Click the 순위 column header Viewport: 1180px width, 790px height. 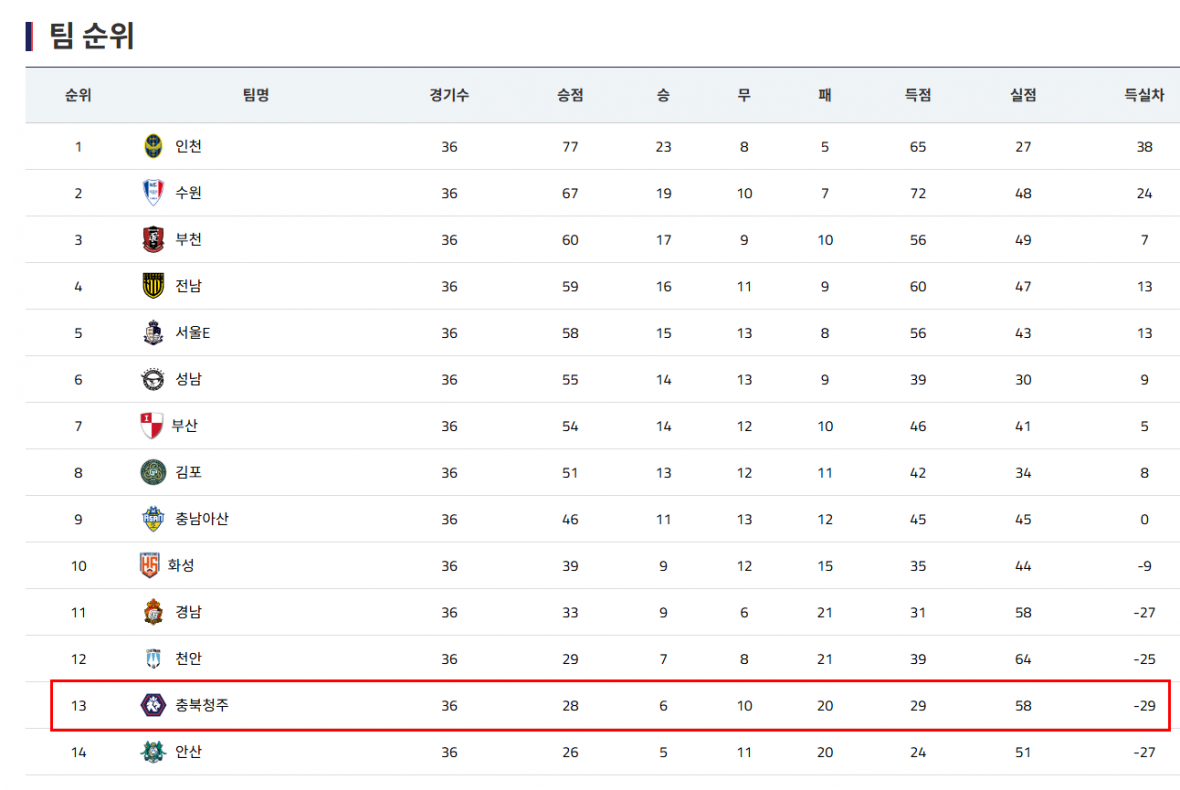click(78, 96)
